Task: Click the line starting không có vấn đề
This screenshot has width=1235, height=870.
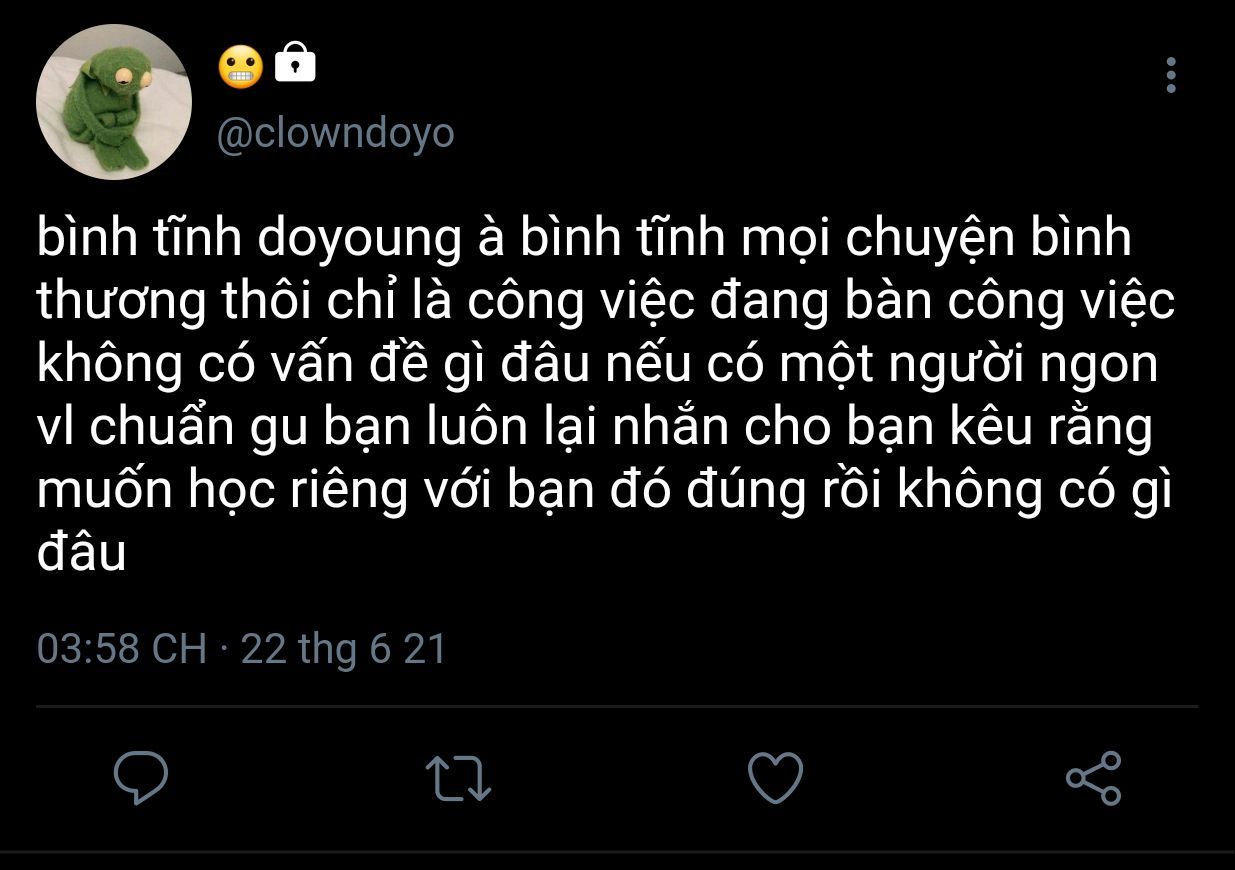Action: (x=597, y=365)
